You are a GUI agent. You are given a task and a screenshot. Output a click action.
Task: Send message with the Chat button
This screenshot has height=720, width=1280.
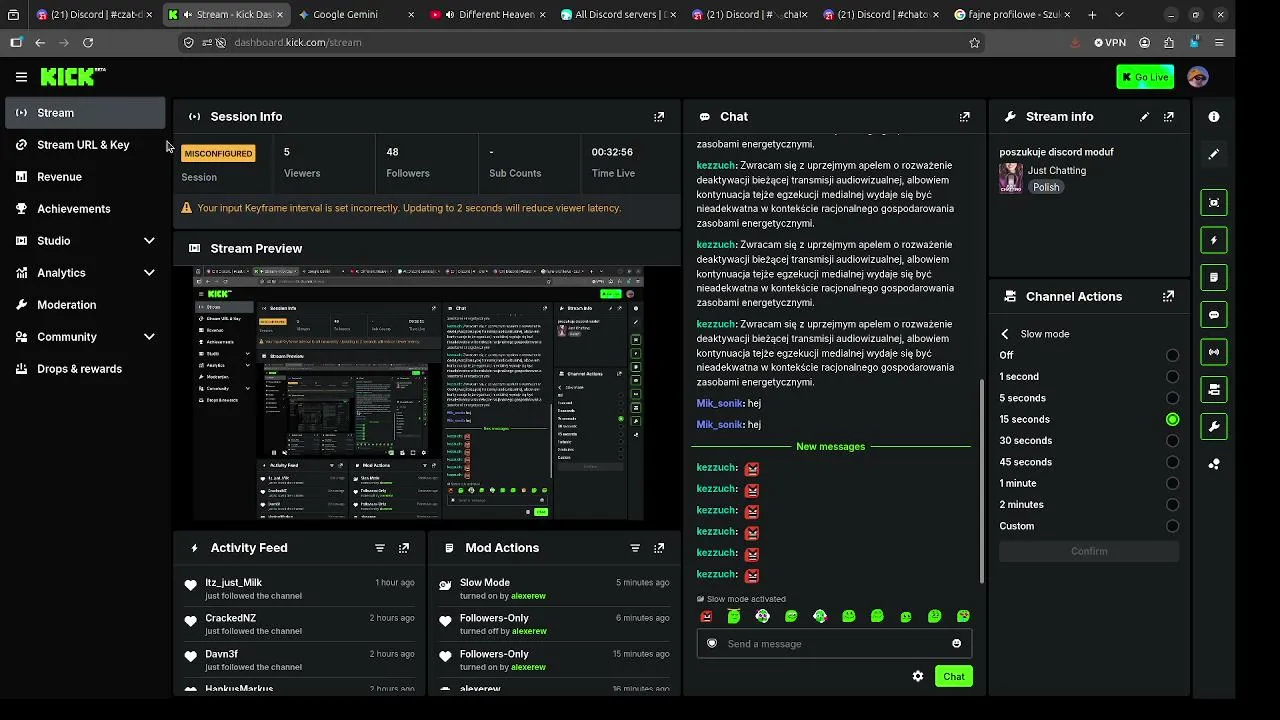coord(953,677)
